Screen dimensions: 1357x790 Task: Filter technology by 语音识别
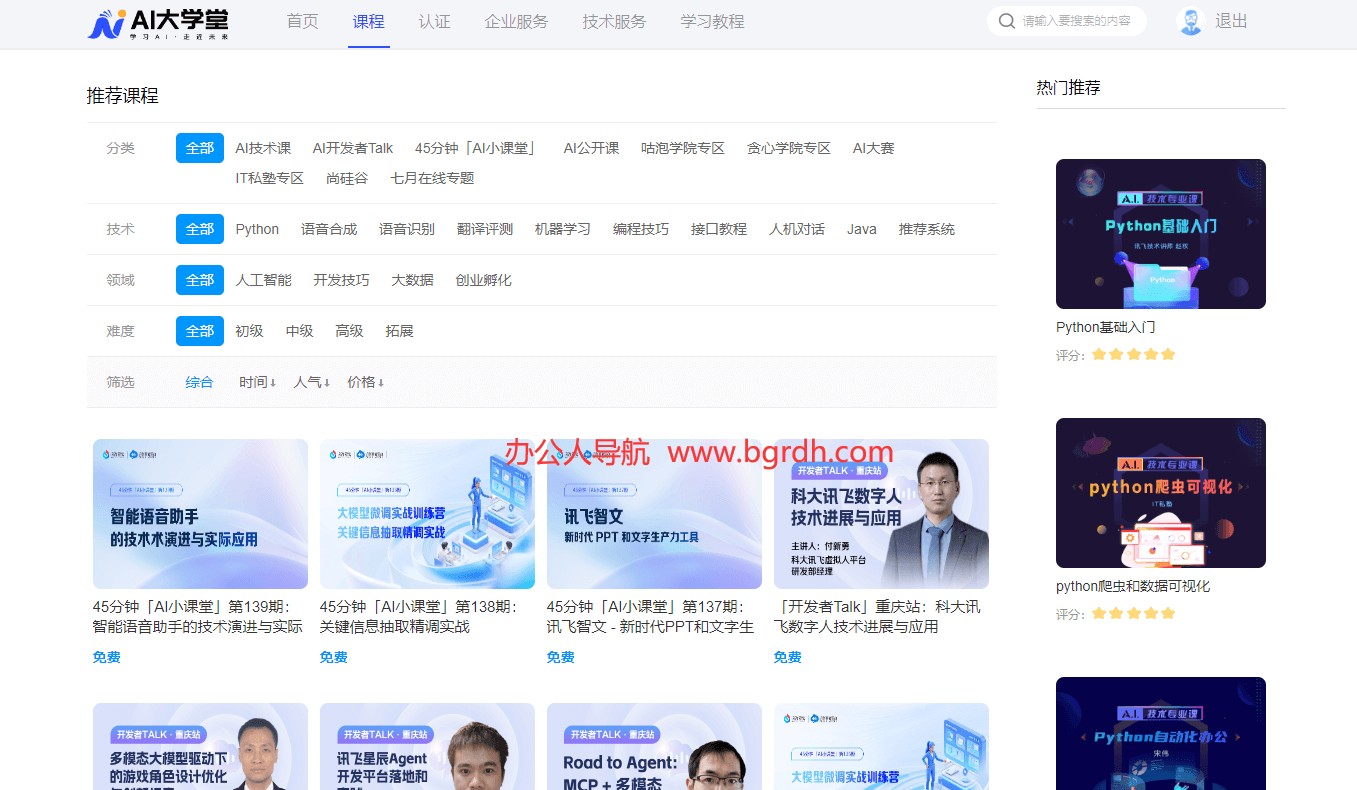tap(407, 229)
